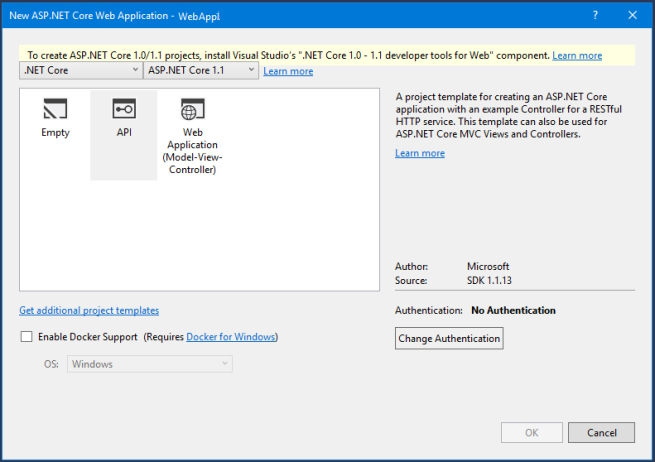Click the help question mark in title bar
Screen dimensions: 655x462
[596, 16]
